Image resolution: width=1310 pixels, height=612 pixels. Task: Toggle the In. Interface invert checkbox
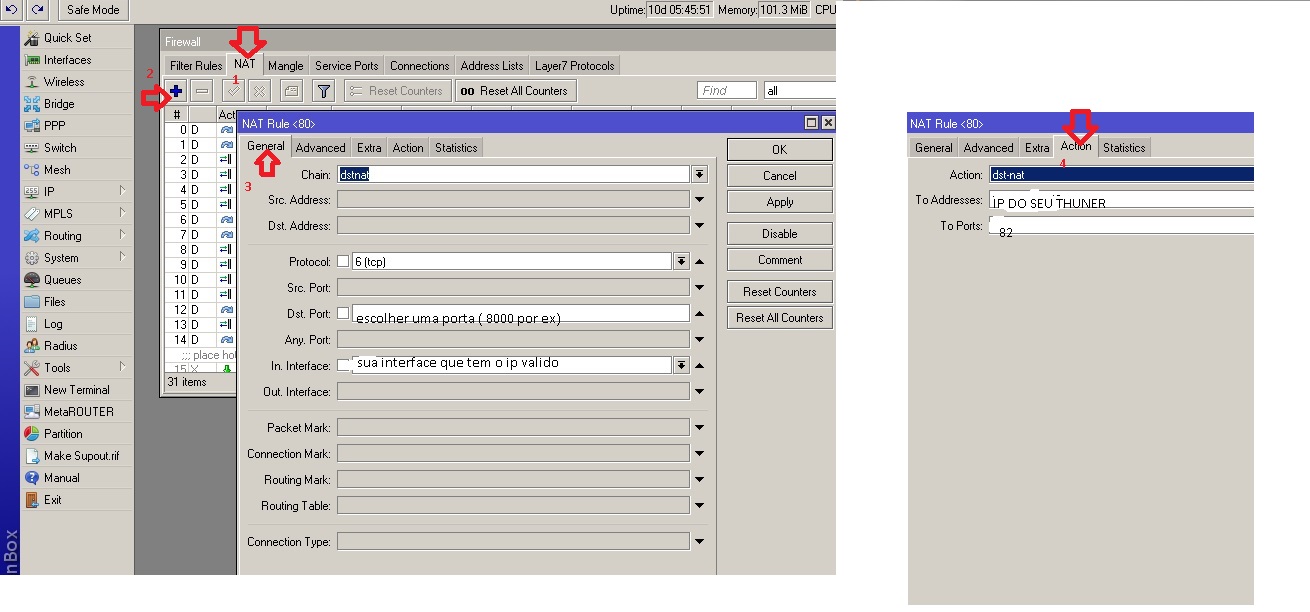(343, 365)
